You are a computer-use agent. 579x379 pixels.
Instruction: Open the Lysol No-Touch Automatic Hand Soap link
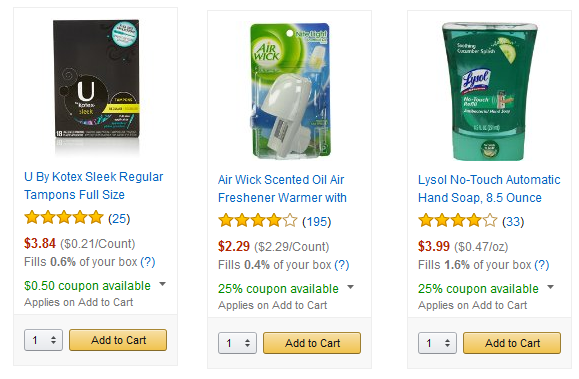[x=489, y=188]
